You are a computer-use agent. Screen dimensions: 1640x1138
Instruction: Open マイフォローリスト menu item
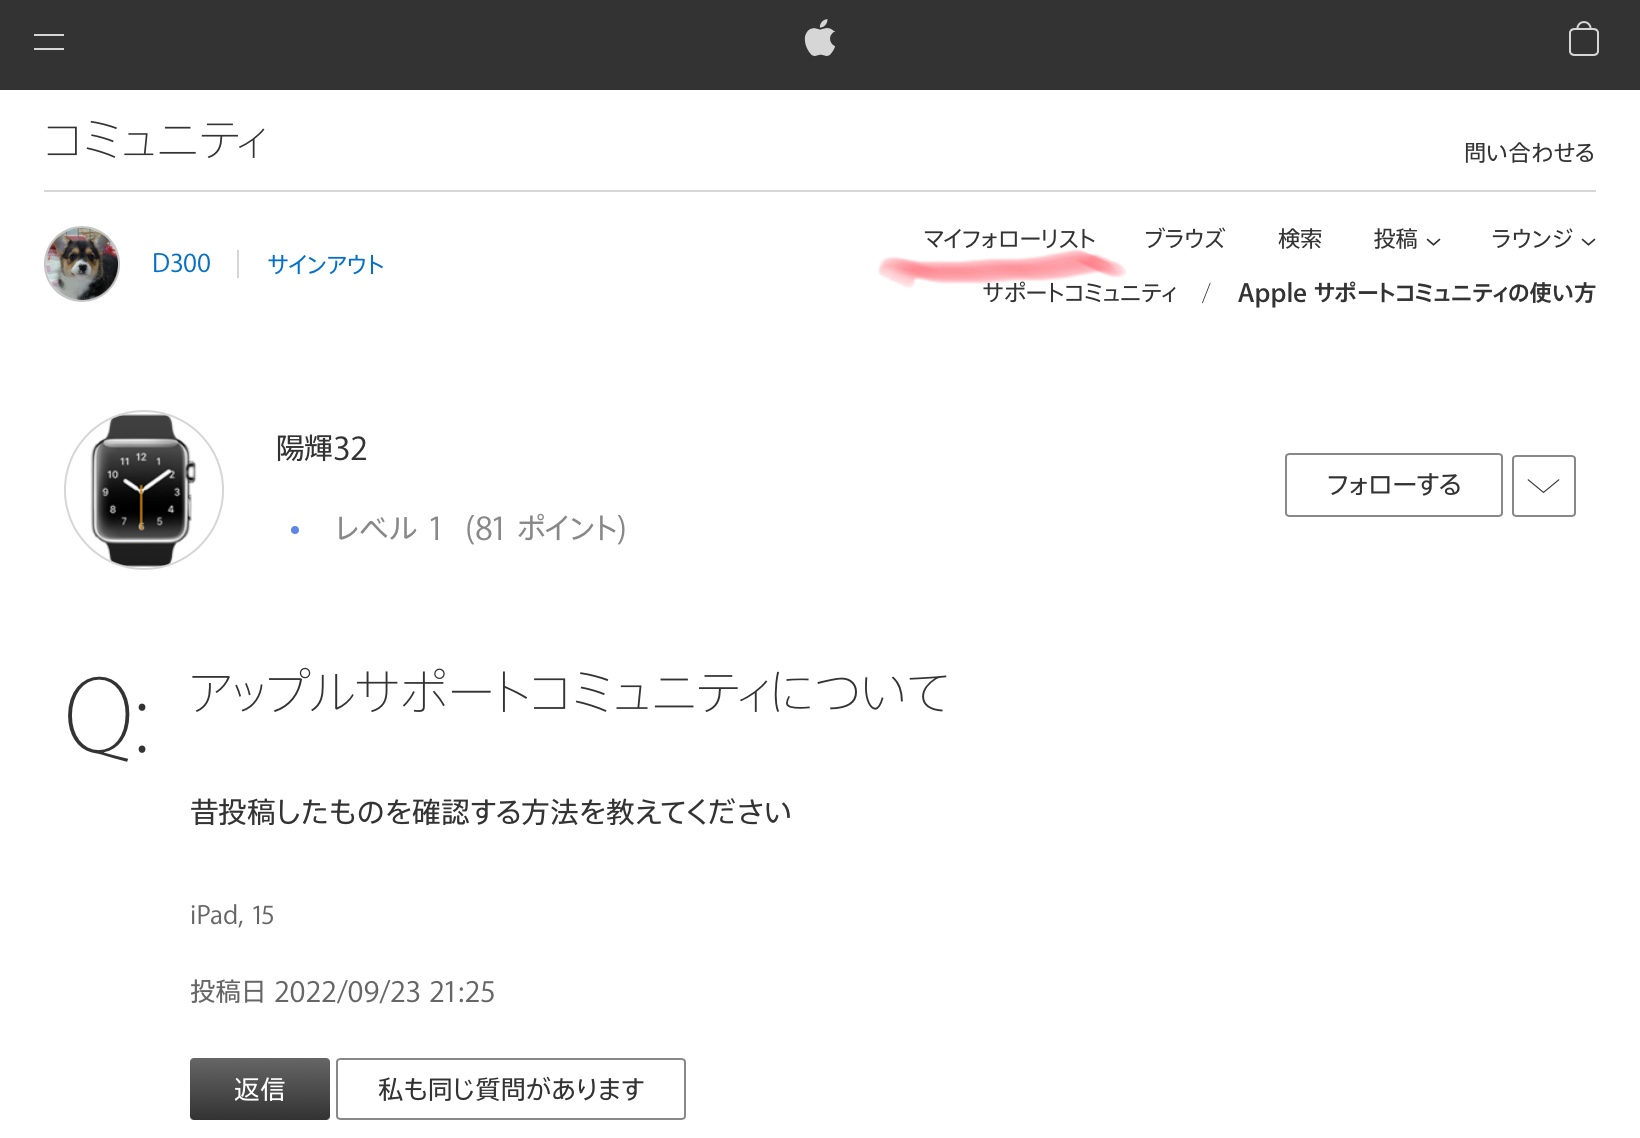tap(1009, 239)
